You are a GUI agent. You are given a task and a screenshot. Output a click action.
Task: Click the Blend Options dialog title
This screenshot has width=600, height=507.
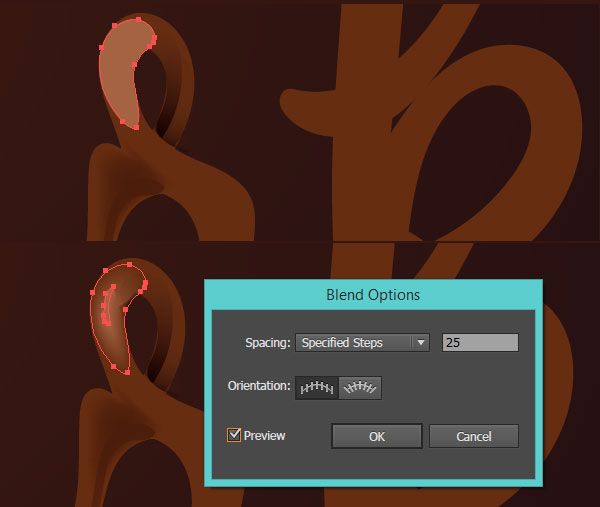click(x=373, y=295)
